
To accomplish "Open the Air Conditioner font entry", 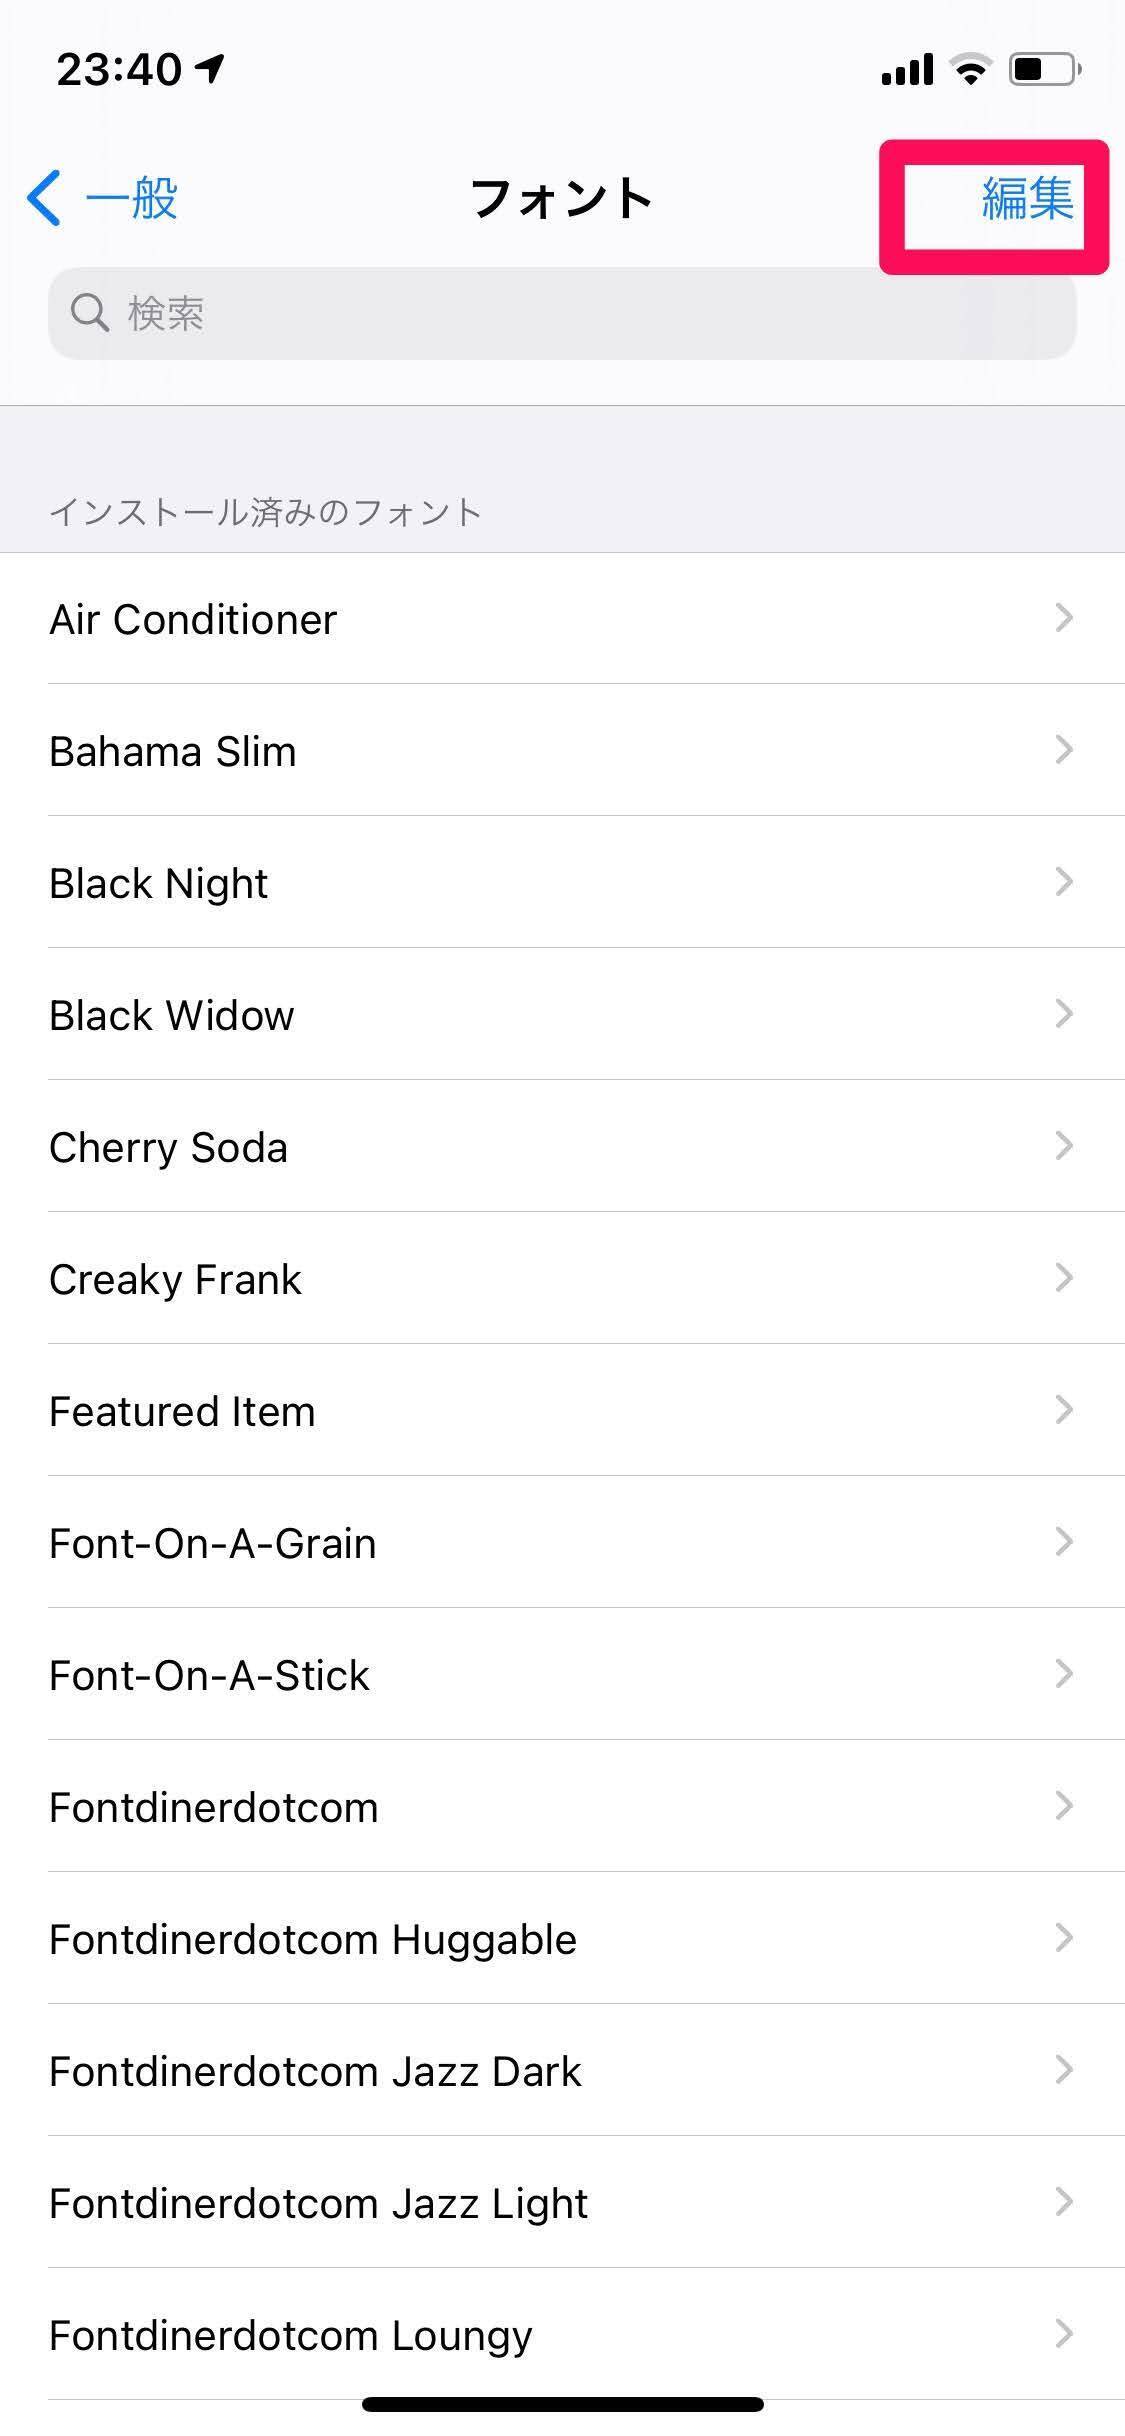I will click(193, 619).
